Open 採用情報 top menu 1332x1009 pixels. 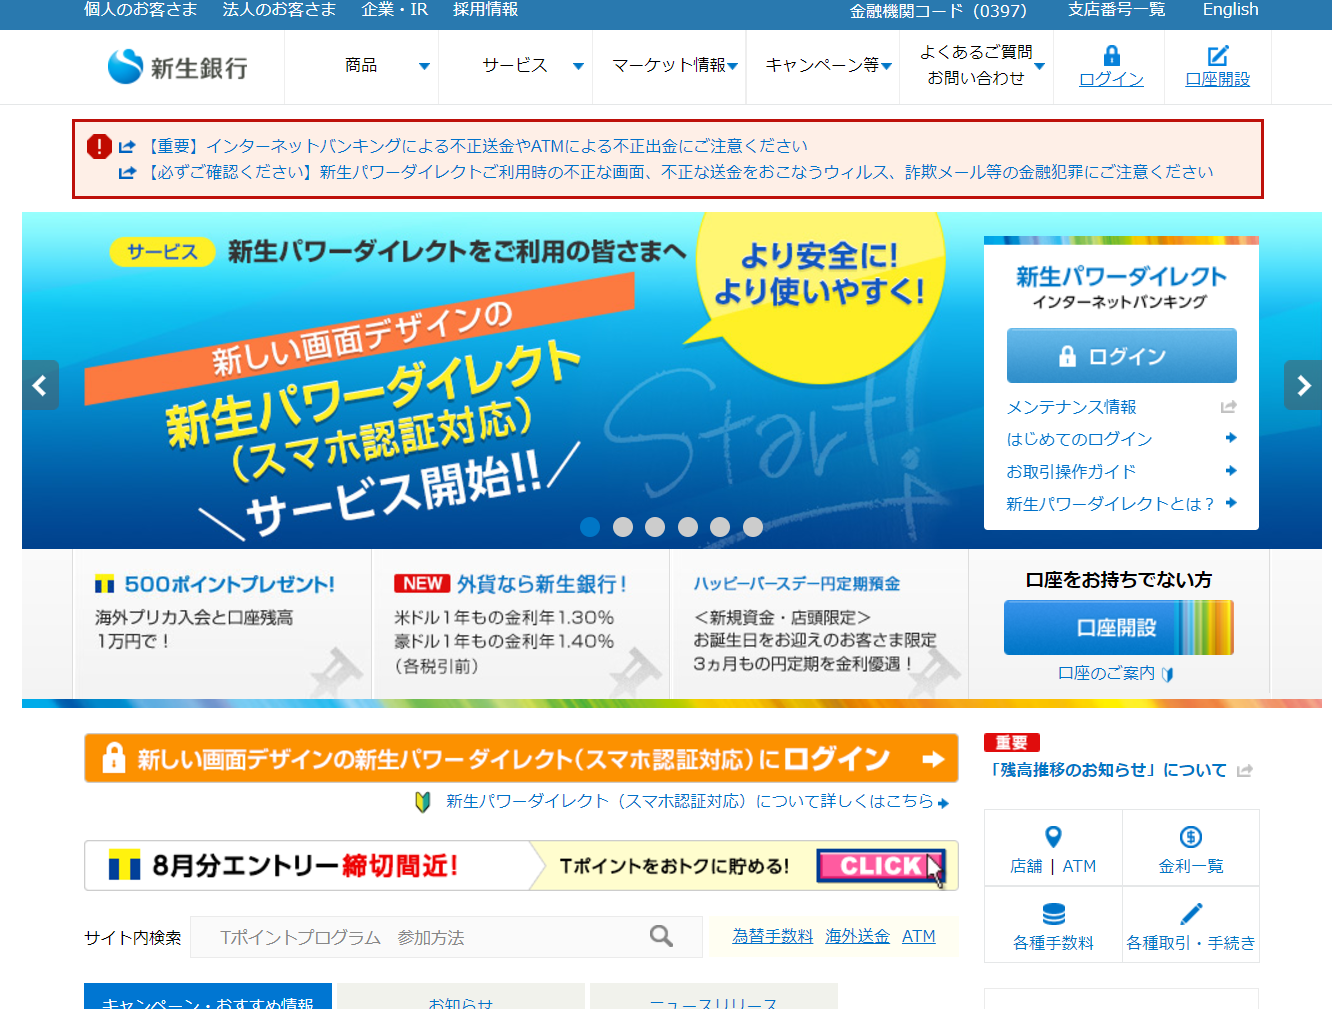click(x=486, y=10)
